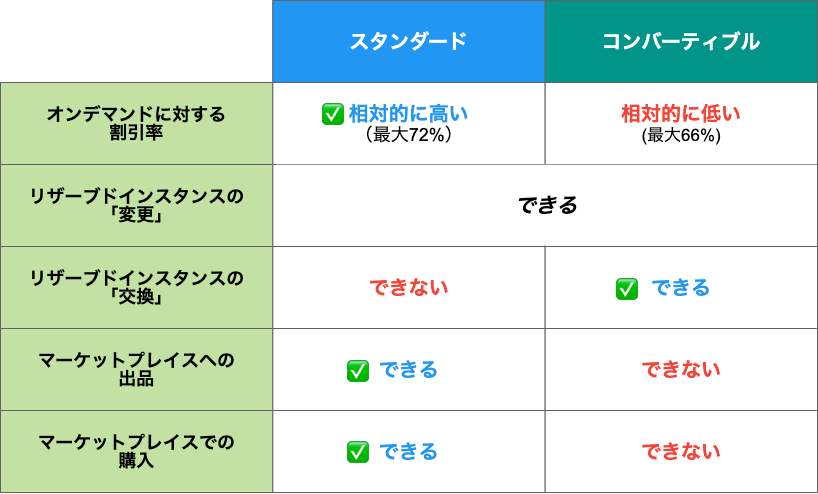The height and width of the screenshot is (494, 818).
Task: Click the blue 相対的に高い text
Action: (408, 113)
